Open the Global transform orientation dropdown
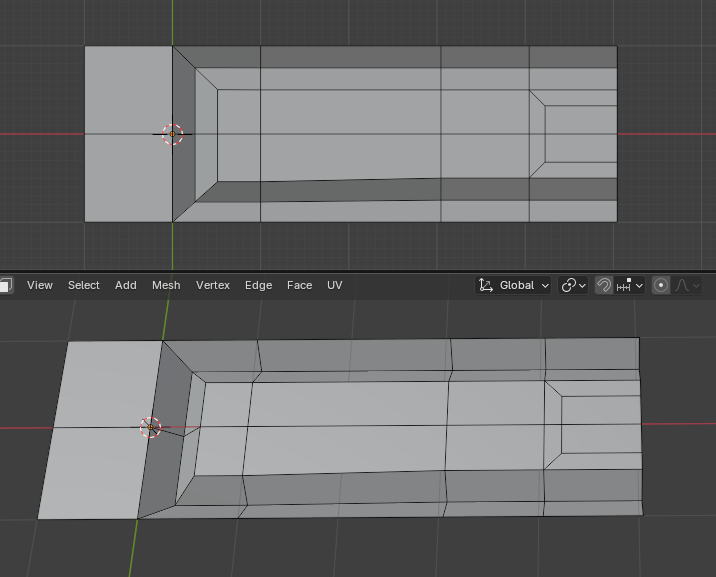This screenshot has height=577, width=716. click(515, 285)
